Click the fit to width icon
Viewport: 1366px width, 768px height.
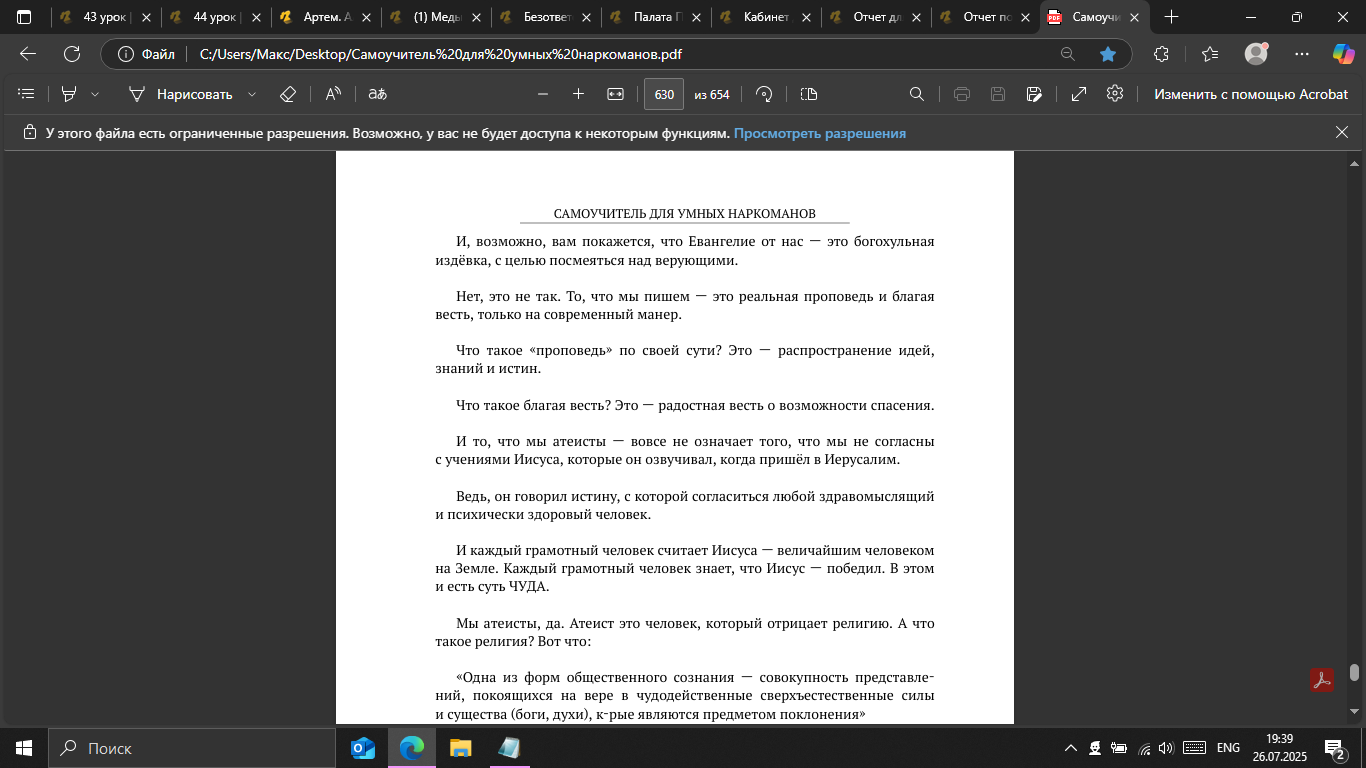[x=615, y=94]
